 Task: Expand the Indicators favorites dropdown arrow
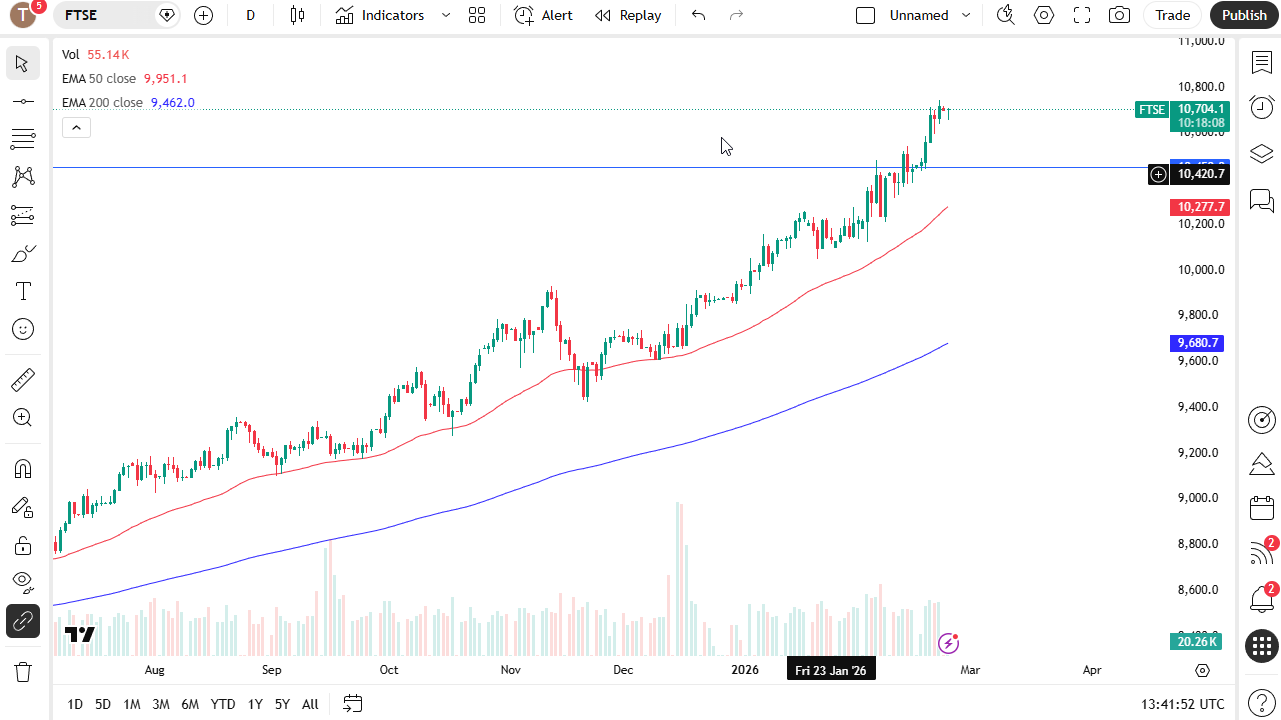[x=446, y=15]
